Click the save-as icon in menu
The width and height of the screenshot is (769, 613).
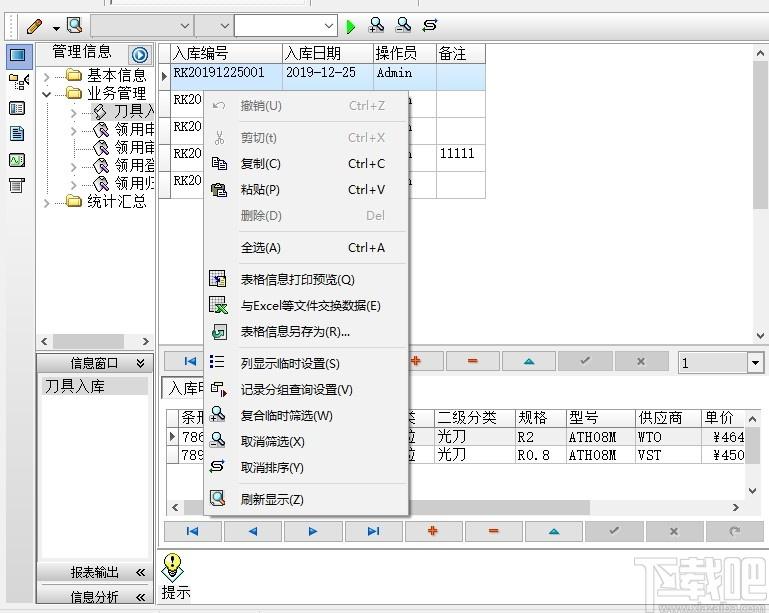219,332
